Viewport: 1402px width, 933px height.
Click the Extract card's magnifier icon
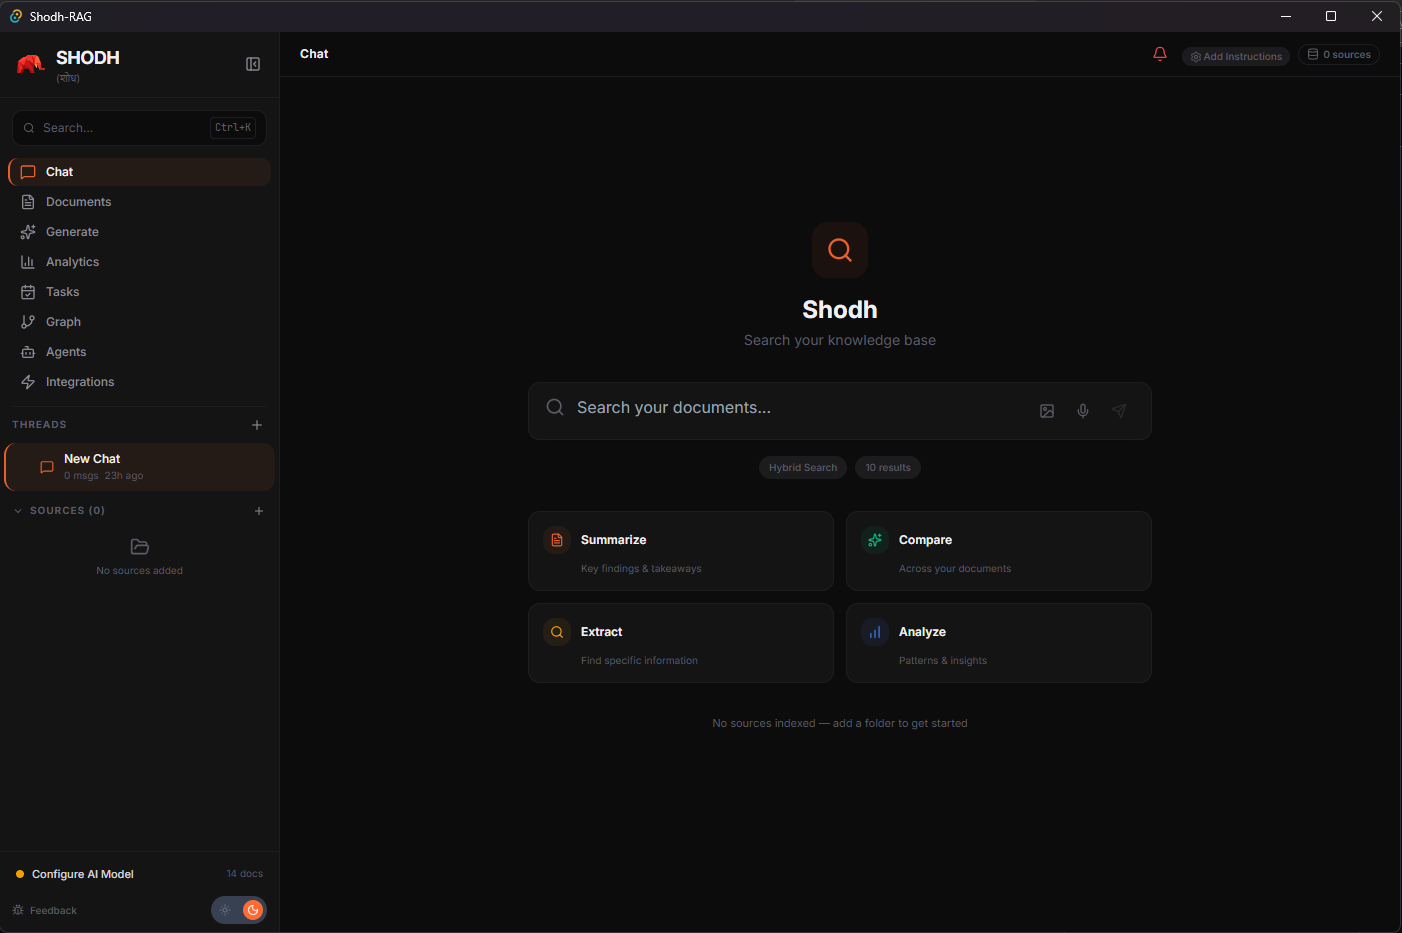(x=557, y=632)
